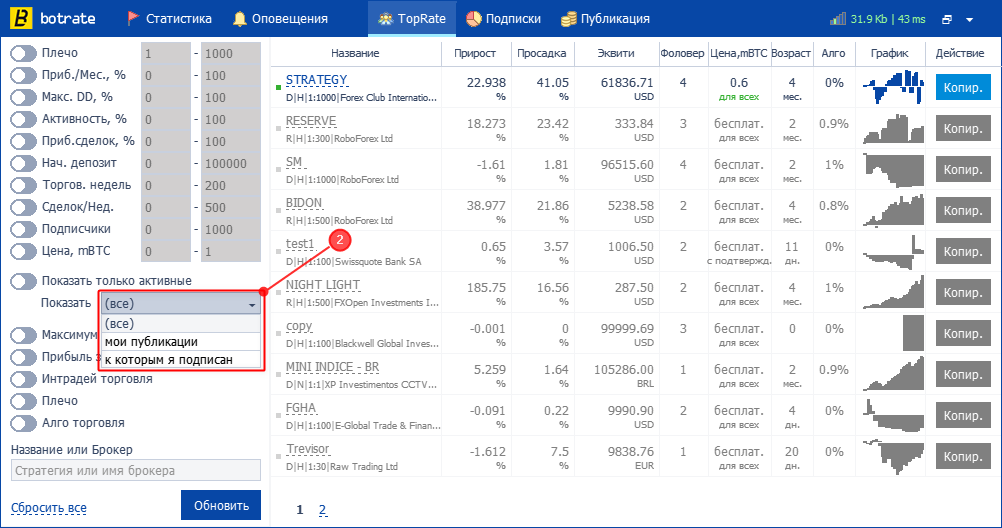
Task: Click Сделок/Нед. maximum field 500
Action: (x=231, y=207)
